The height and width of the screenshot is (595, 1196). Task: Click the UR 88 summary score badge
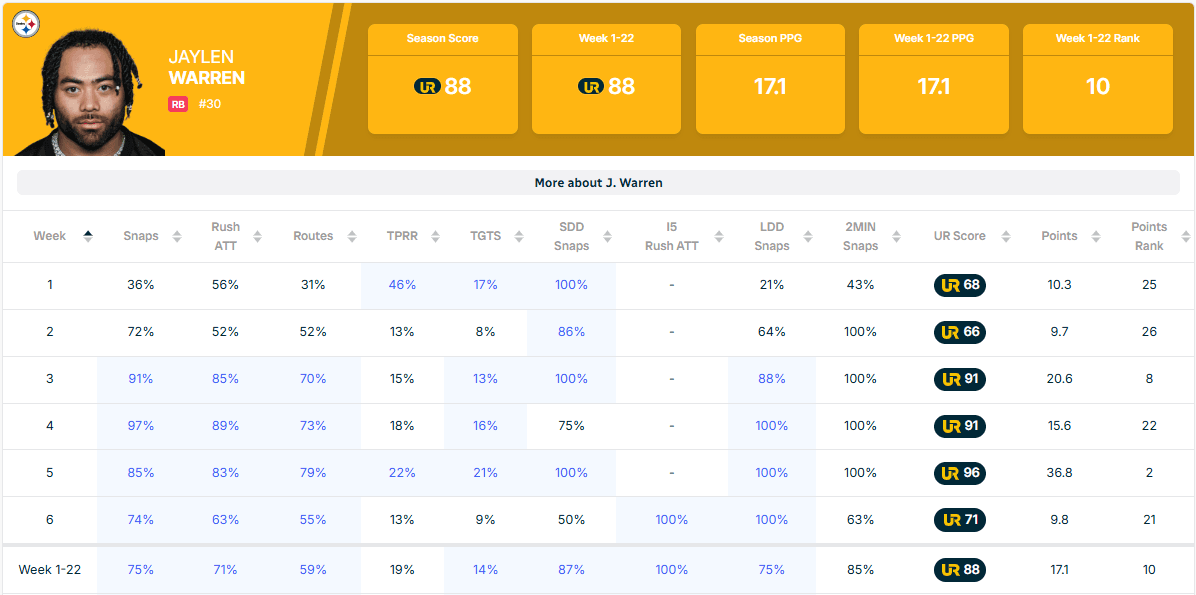960,570
